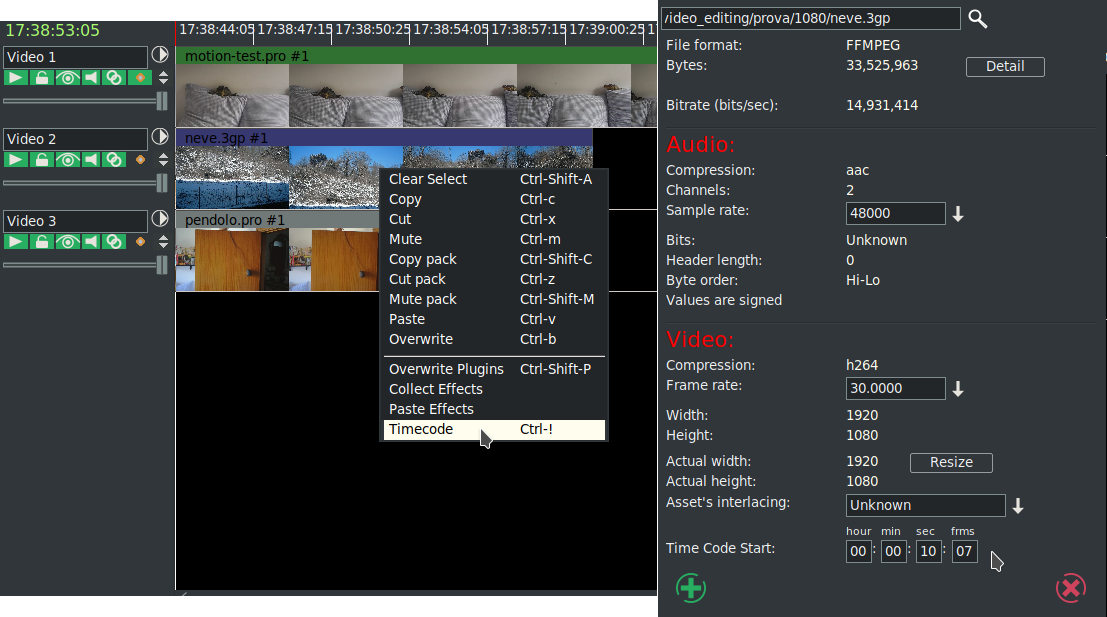Open the Asset's interlacing dropdown
Screen dimensions: 1107x617
[x=1017, y=505]
